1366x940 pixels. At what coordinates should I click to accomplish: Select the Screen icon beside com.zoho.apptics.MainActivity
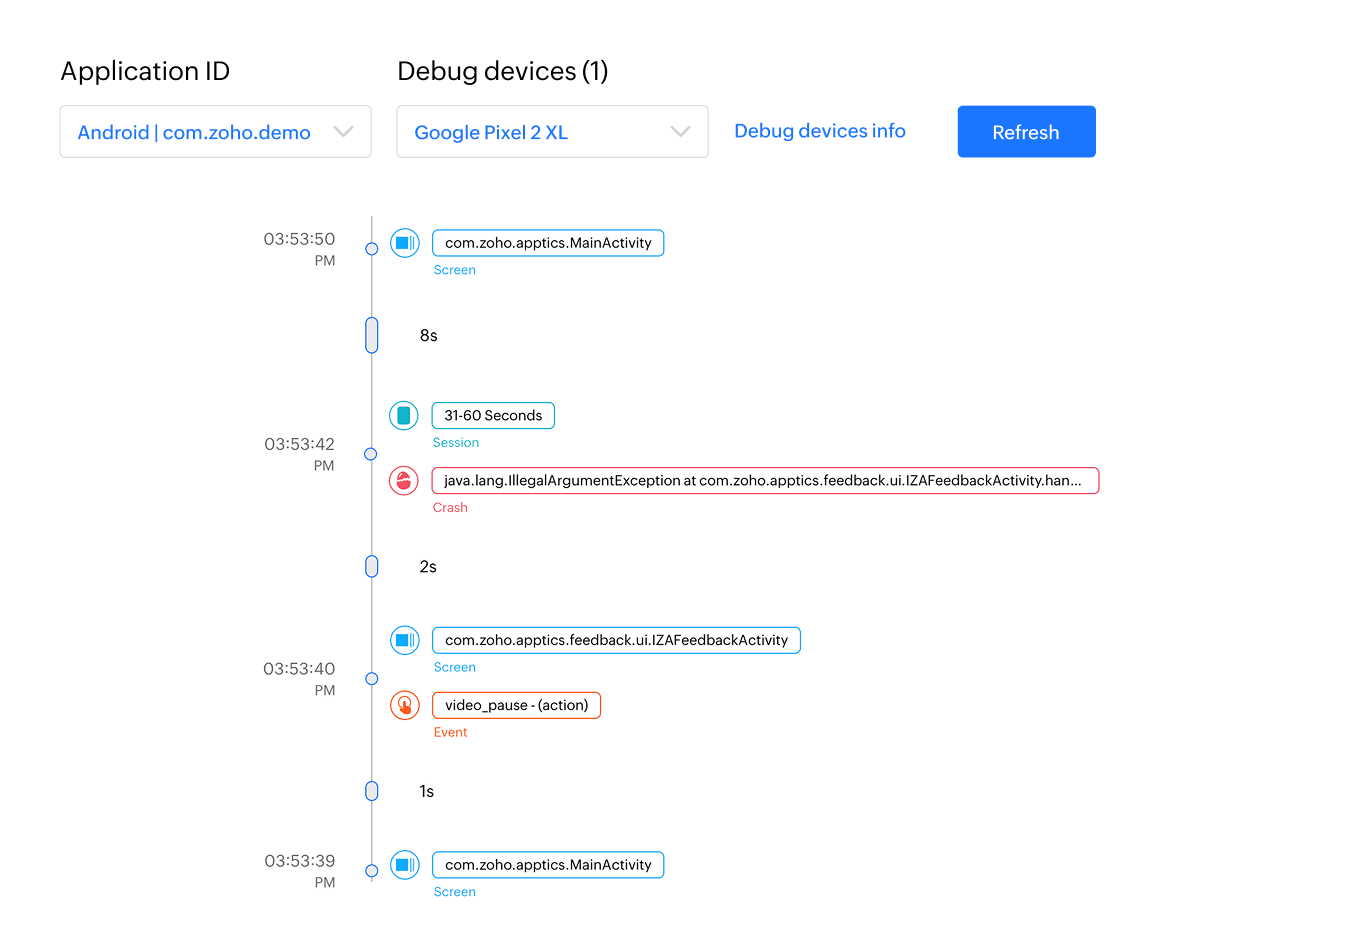404,243
